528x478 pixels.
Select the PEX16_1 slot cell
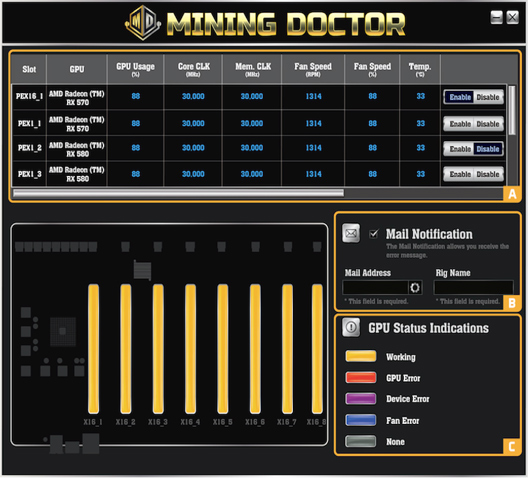[29, 97]
